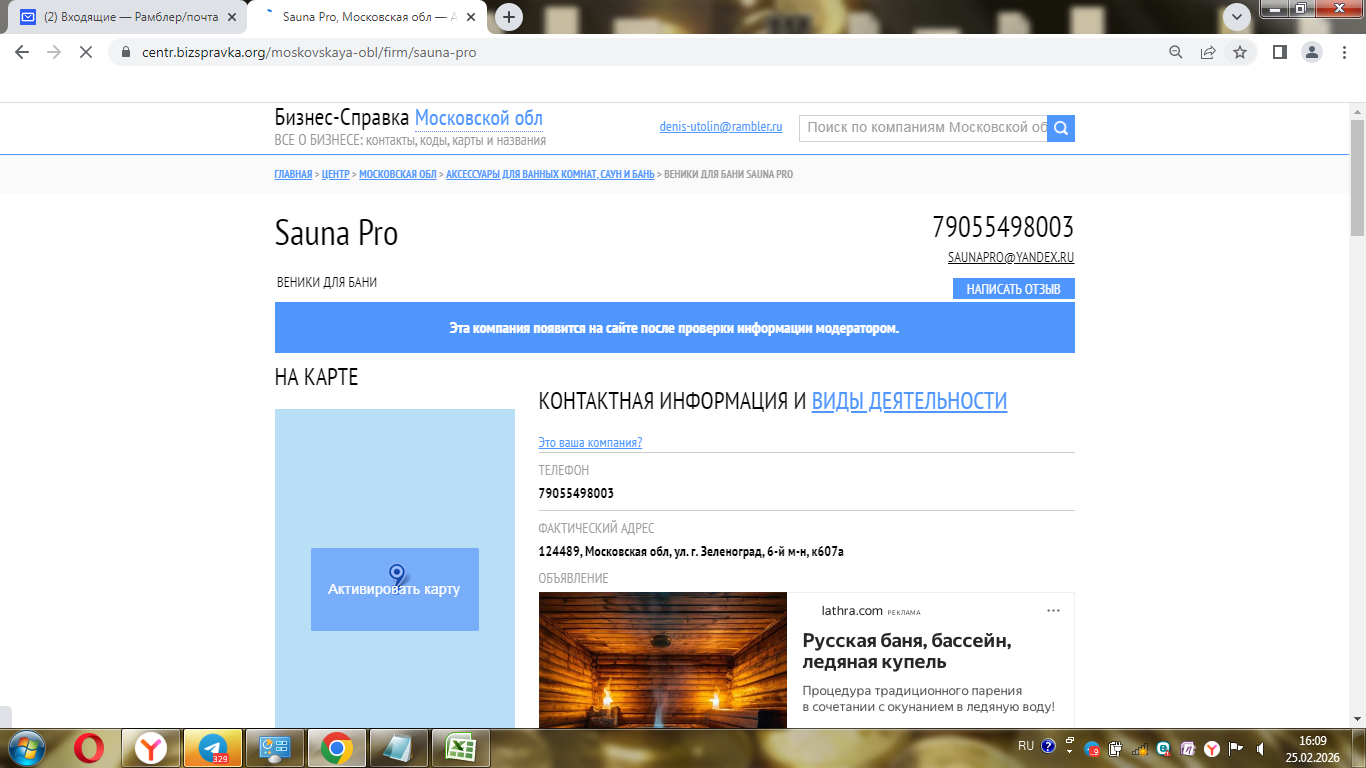The height and width of the screenshot is (768, 1366).
Task: Open the ВИДЫ ДЕЯТЕЛЬНОСТИ link
Action: click(x=909, y=401)
